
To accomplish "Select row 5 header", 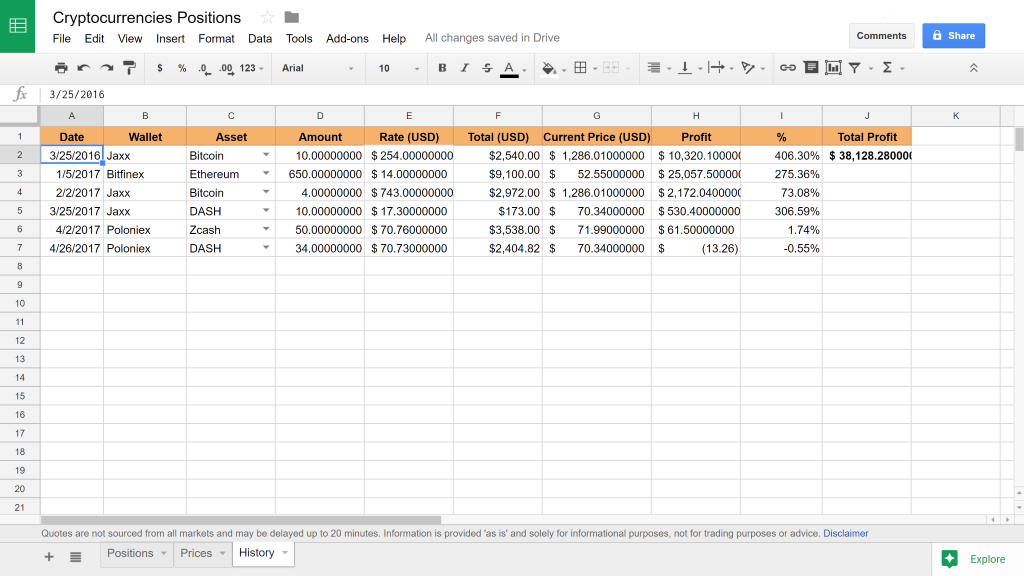I will [x=20, y=211].
